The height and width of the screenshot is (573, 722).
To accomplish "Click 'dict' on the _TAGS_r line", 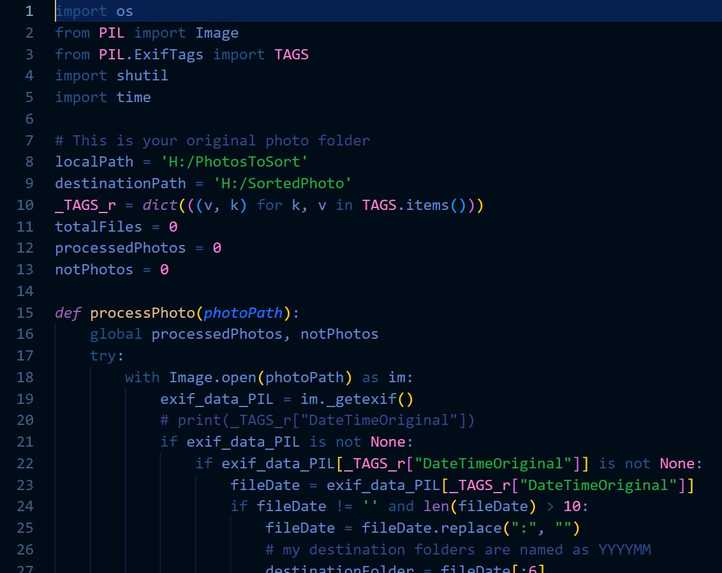I will click(160, 205).
